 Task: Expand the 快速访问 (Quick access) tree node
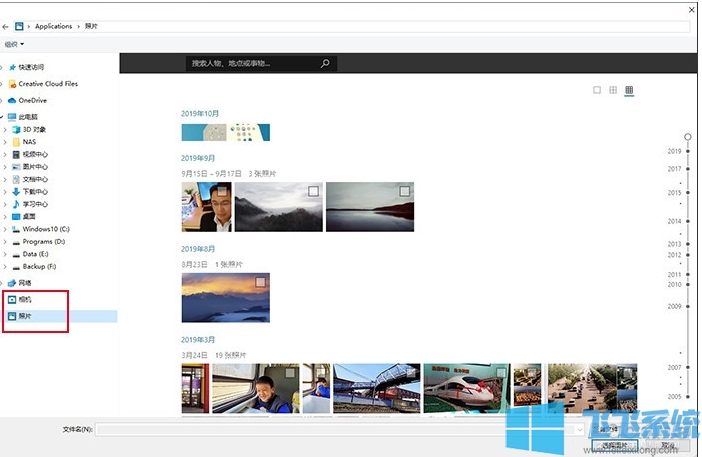4,67
